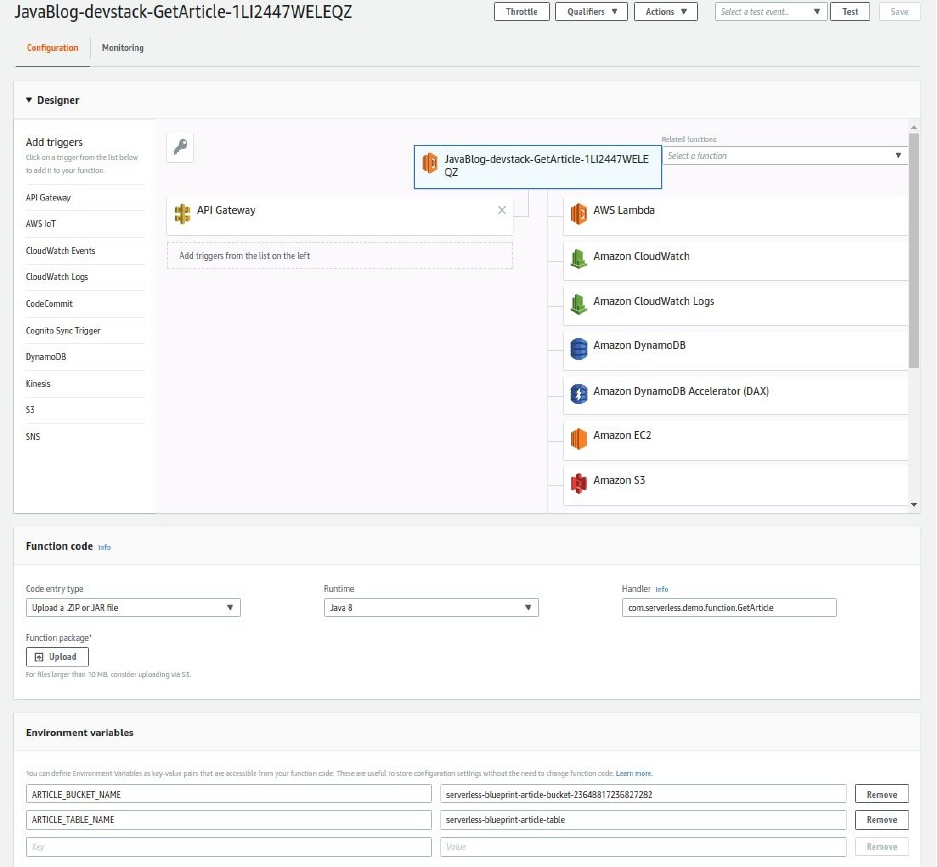Click the Amazon DynamoDB Accelerator (DAX) row
Image resolution: width=937 pixels, height=867 pixels.
click(x=736, y=395)
